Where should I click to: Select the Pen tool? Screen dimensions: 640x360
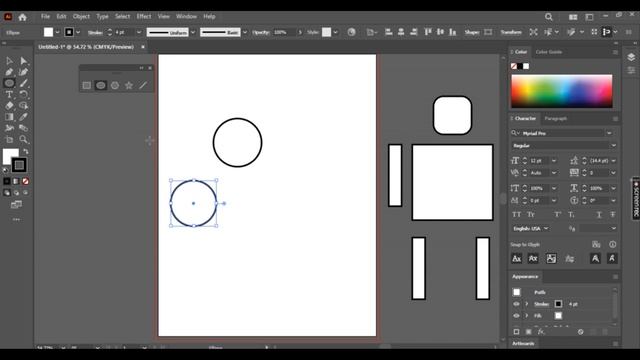point(9,72)
